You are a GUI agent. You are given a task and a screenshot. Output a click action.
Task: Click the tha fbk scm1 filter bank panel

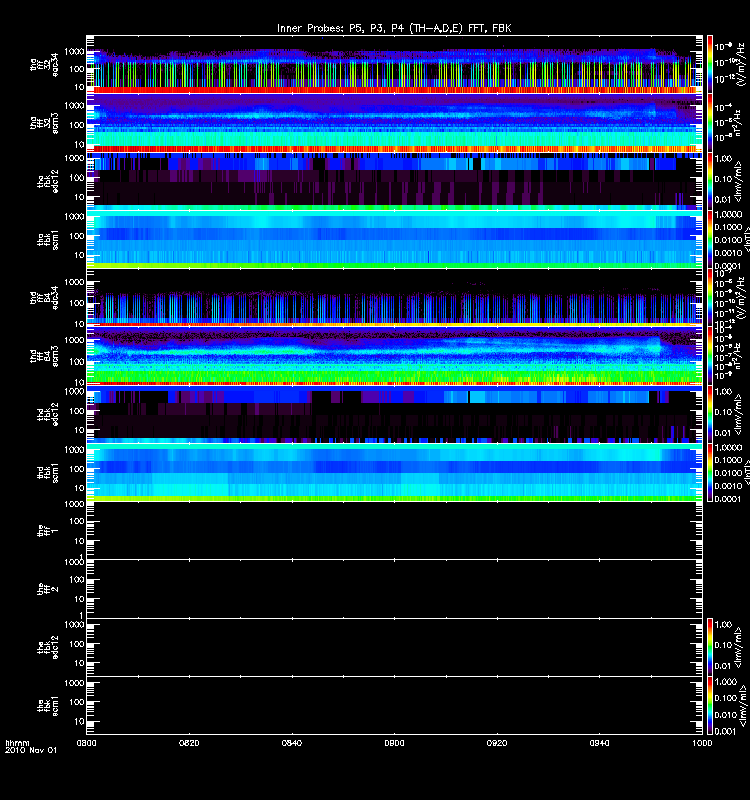394,239
